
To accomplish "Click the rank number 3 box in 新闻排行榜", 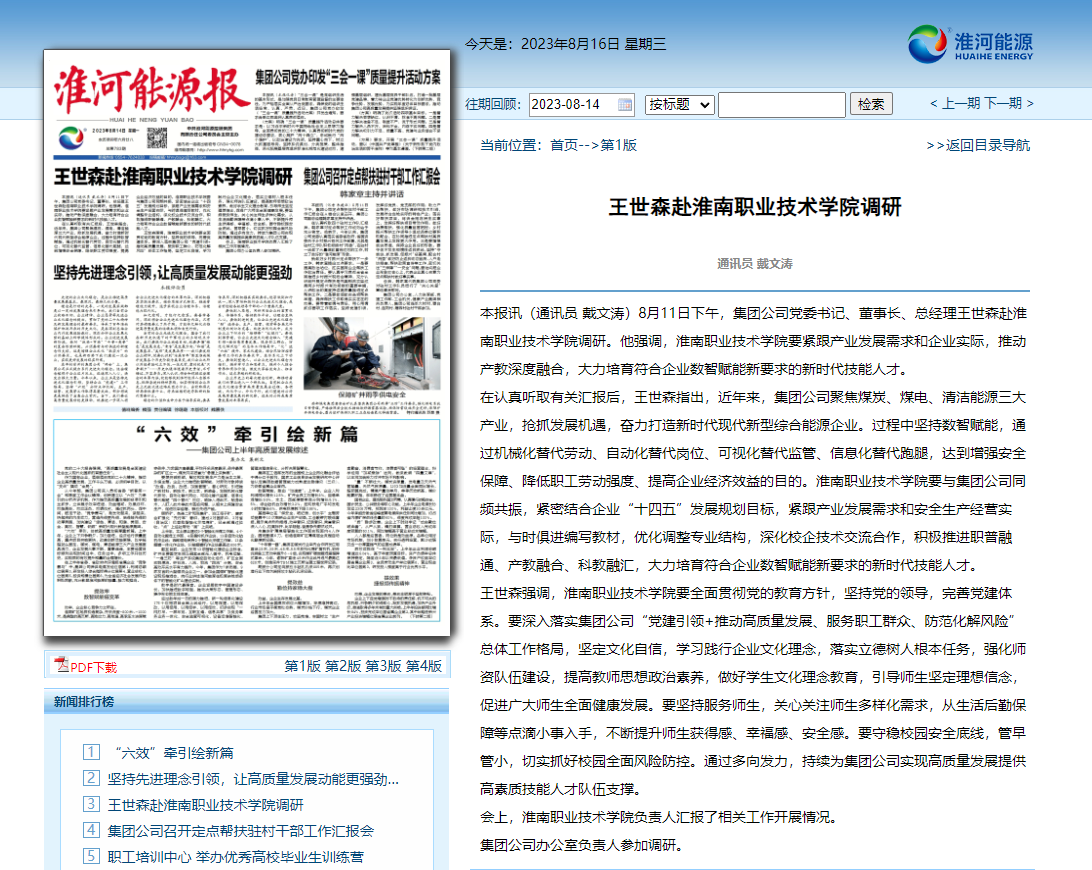I will 91,804.
